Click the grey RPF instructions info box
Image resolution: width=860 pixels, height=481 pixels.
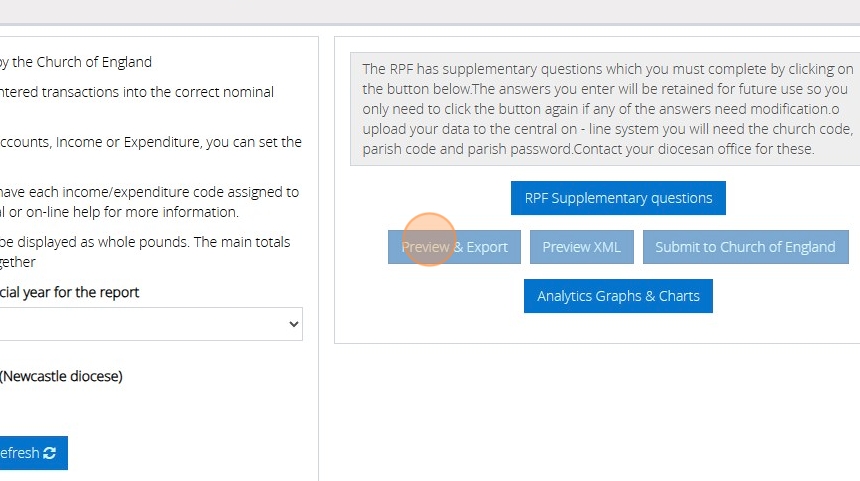(607, 110)
